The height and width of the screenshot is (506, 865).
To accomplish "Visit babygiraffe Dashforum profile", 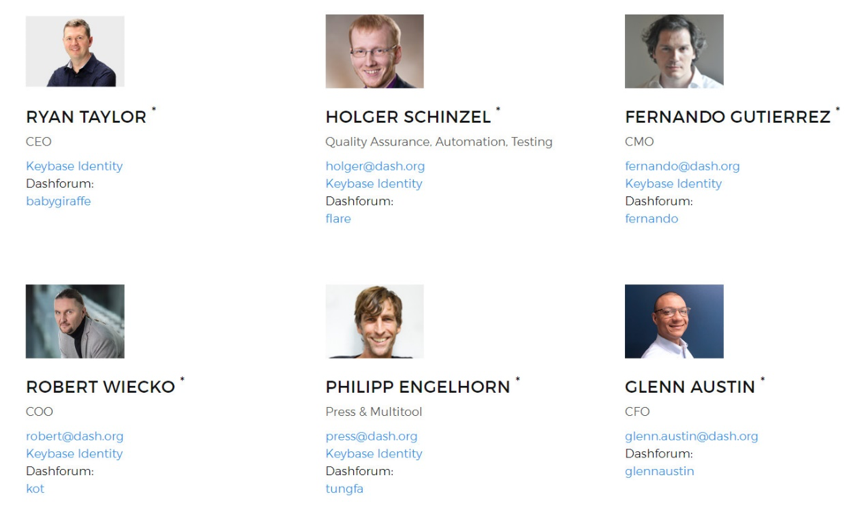I will tap(58, 201).
